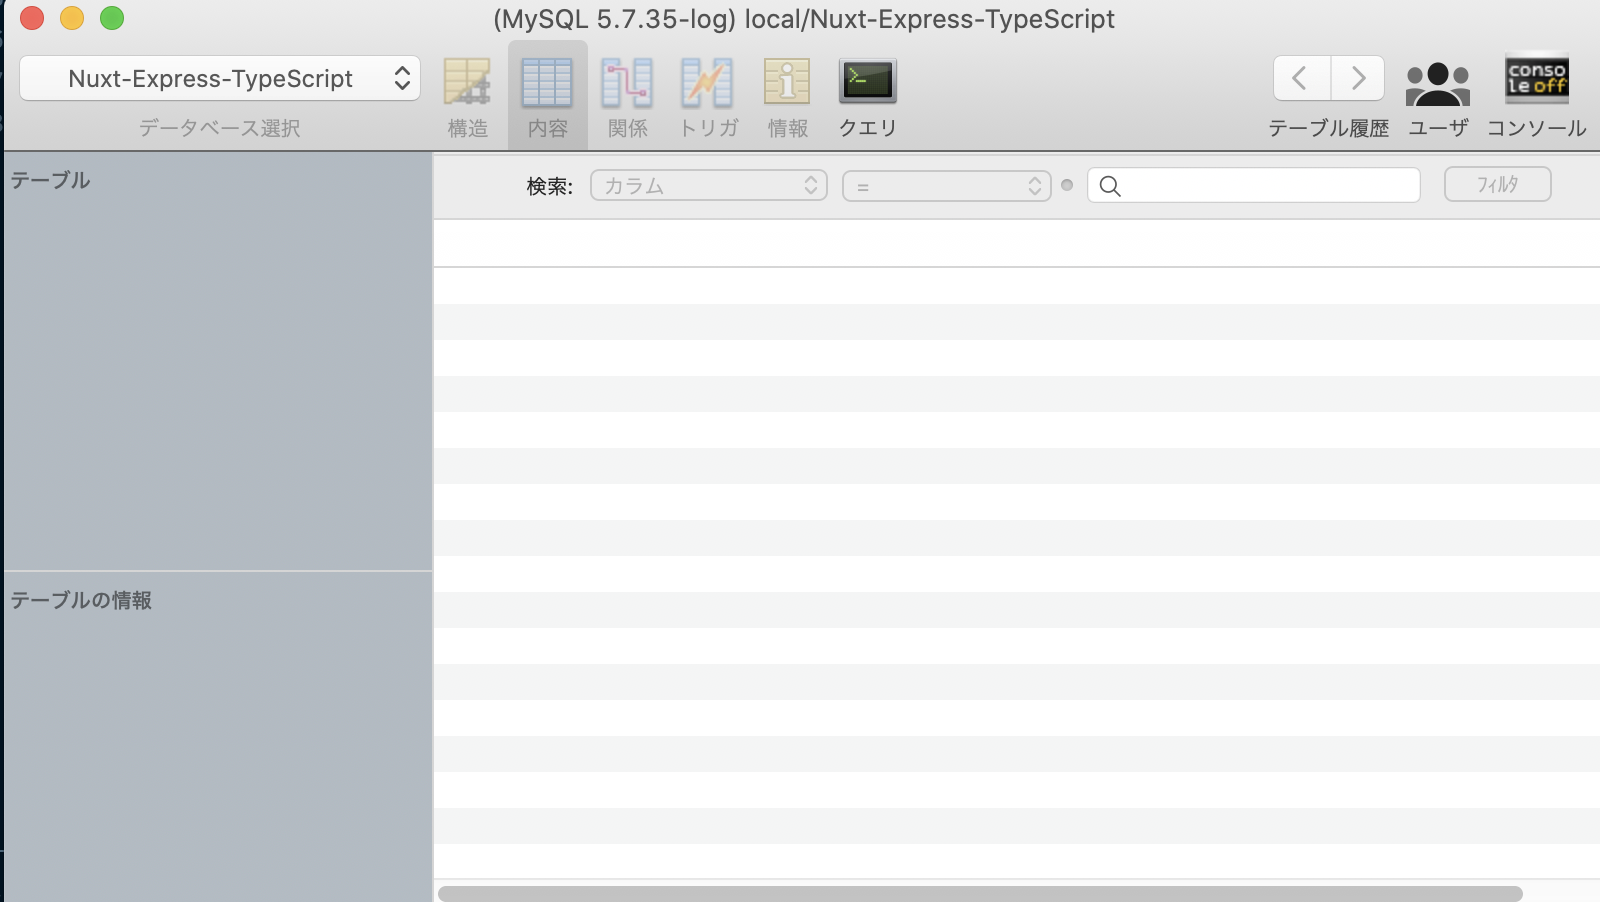Viewport: 1600px width, 902px height.
Task: Click the magnifier icon in search field
Action: [x=1110, y=185]
